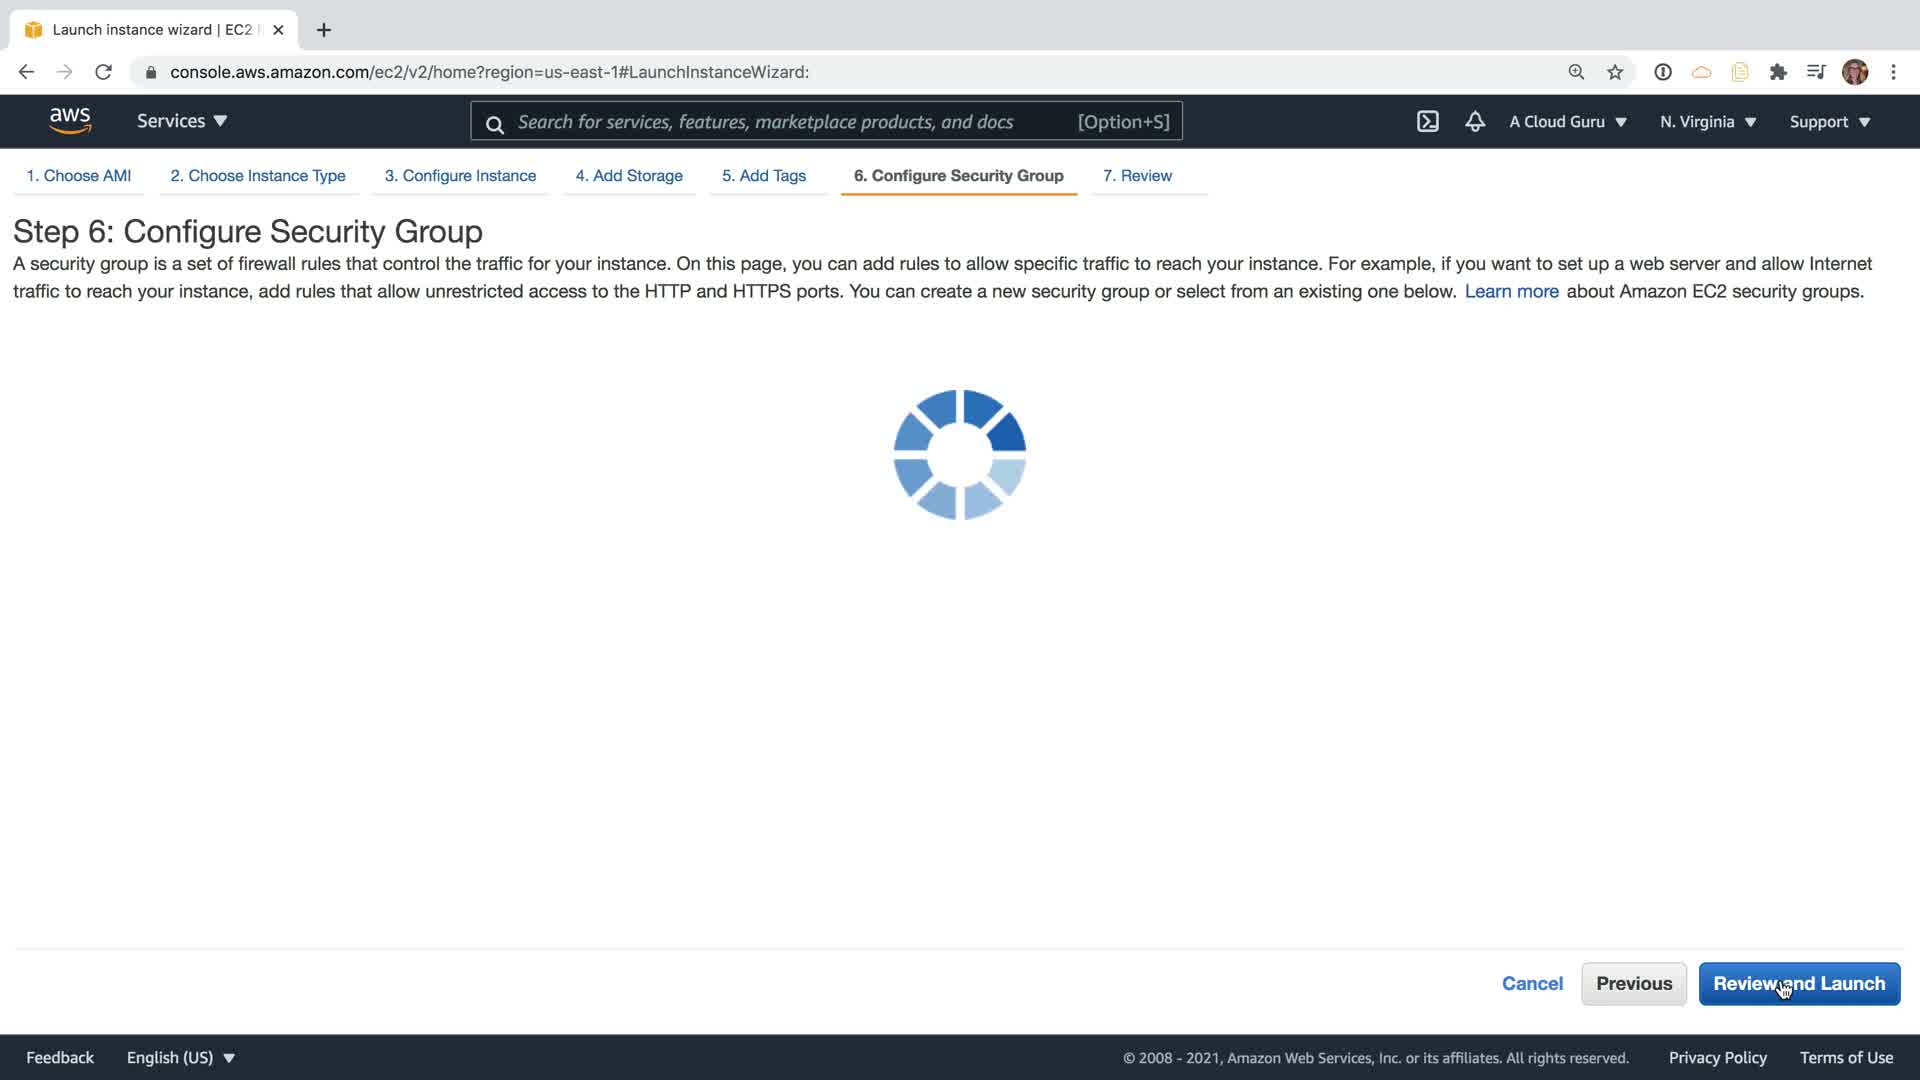Viewport: 1920px width, 1080px height.
Task: Reload the page
Action: (103, 72)
